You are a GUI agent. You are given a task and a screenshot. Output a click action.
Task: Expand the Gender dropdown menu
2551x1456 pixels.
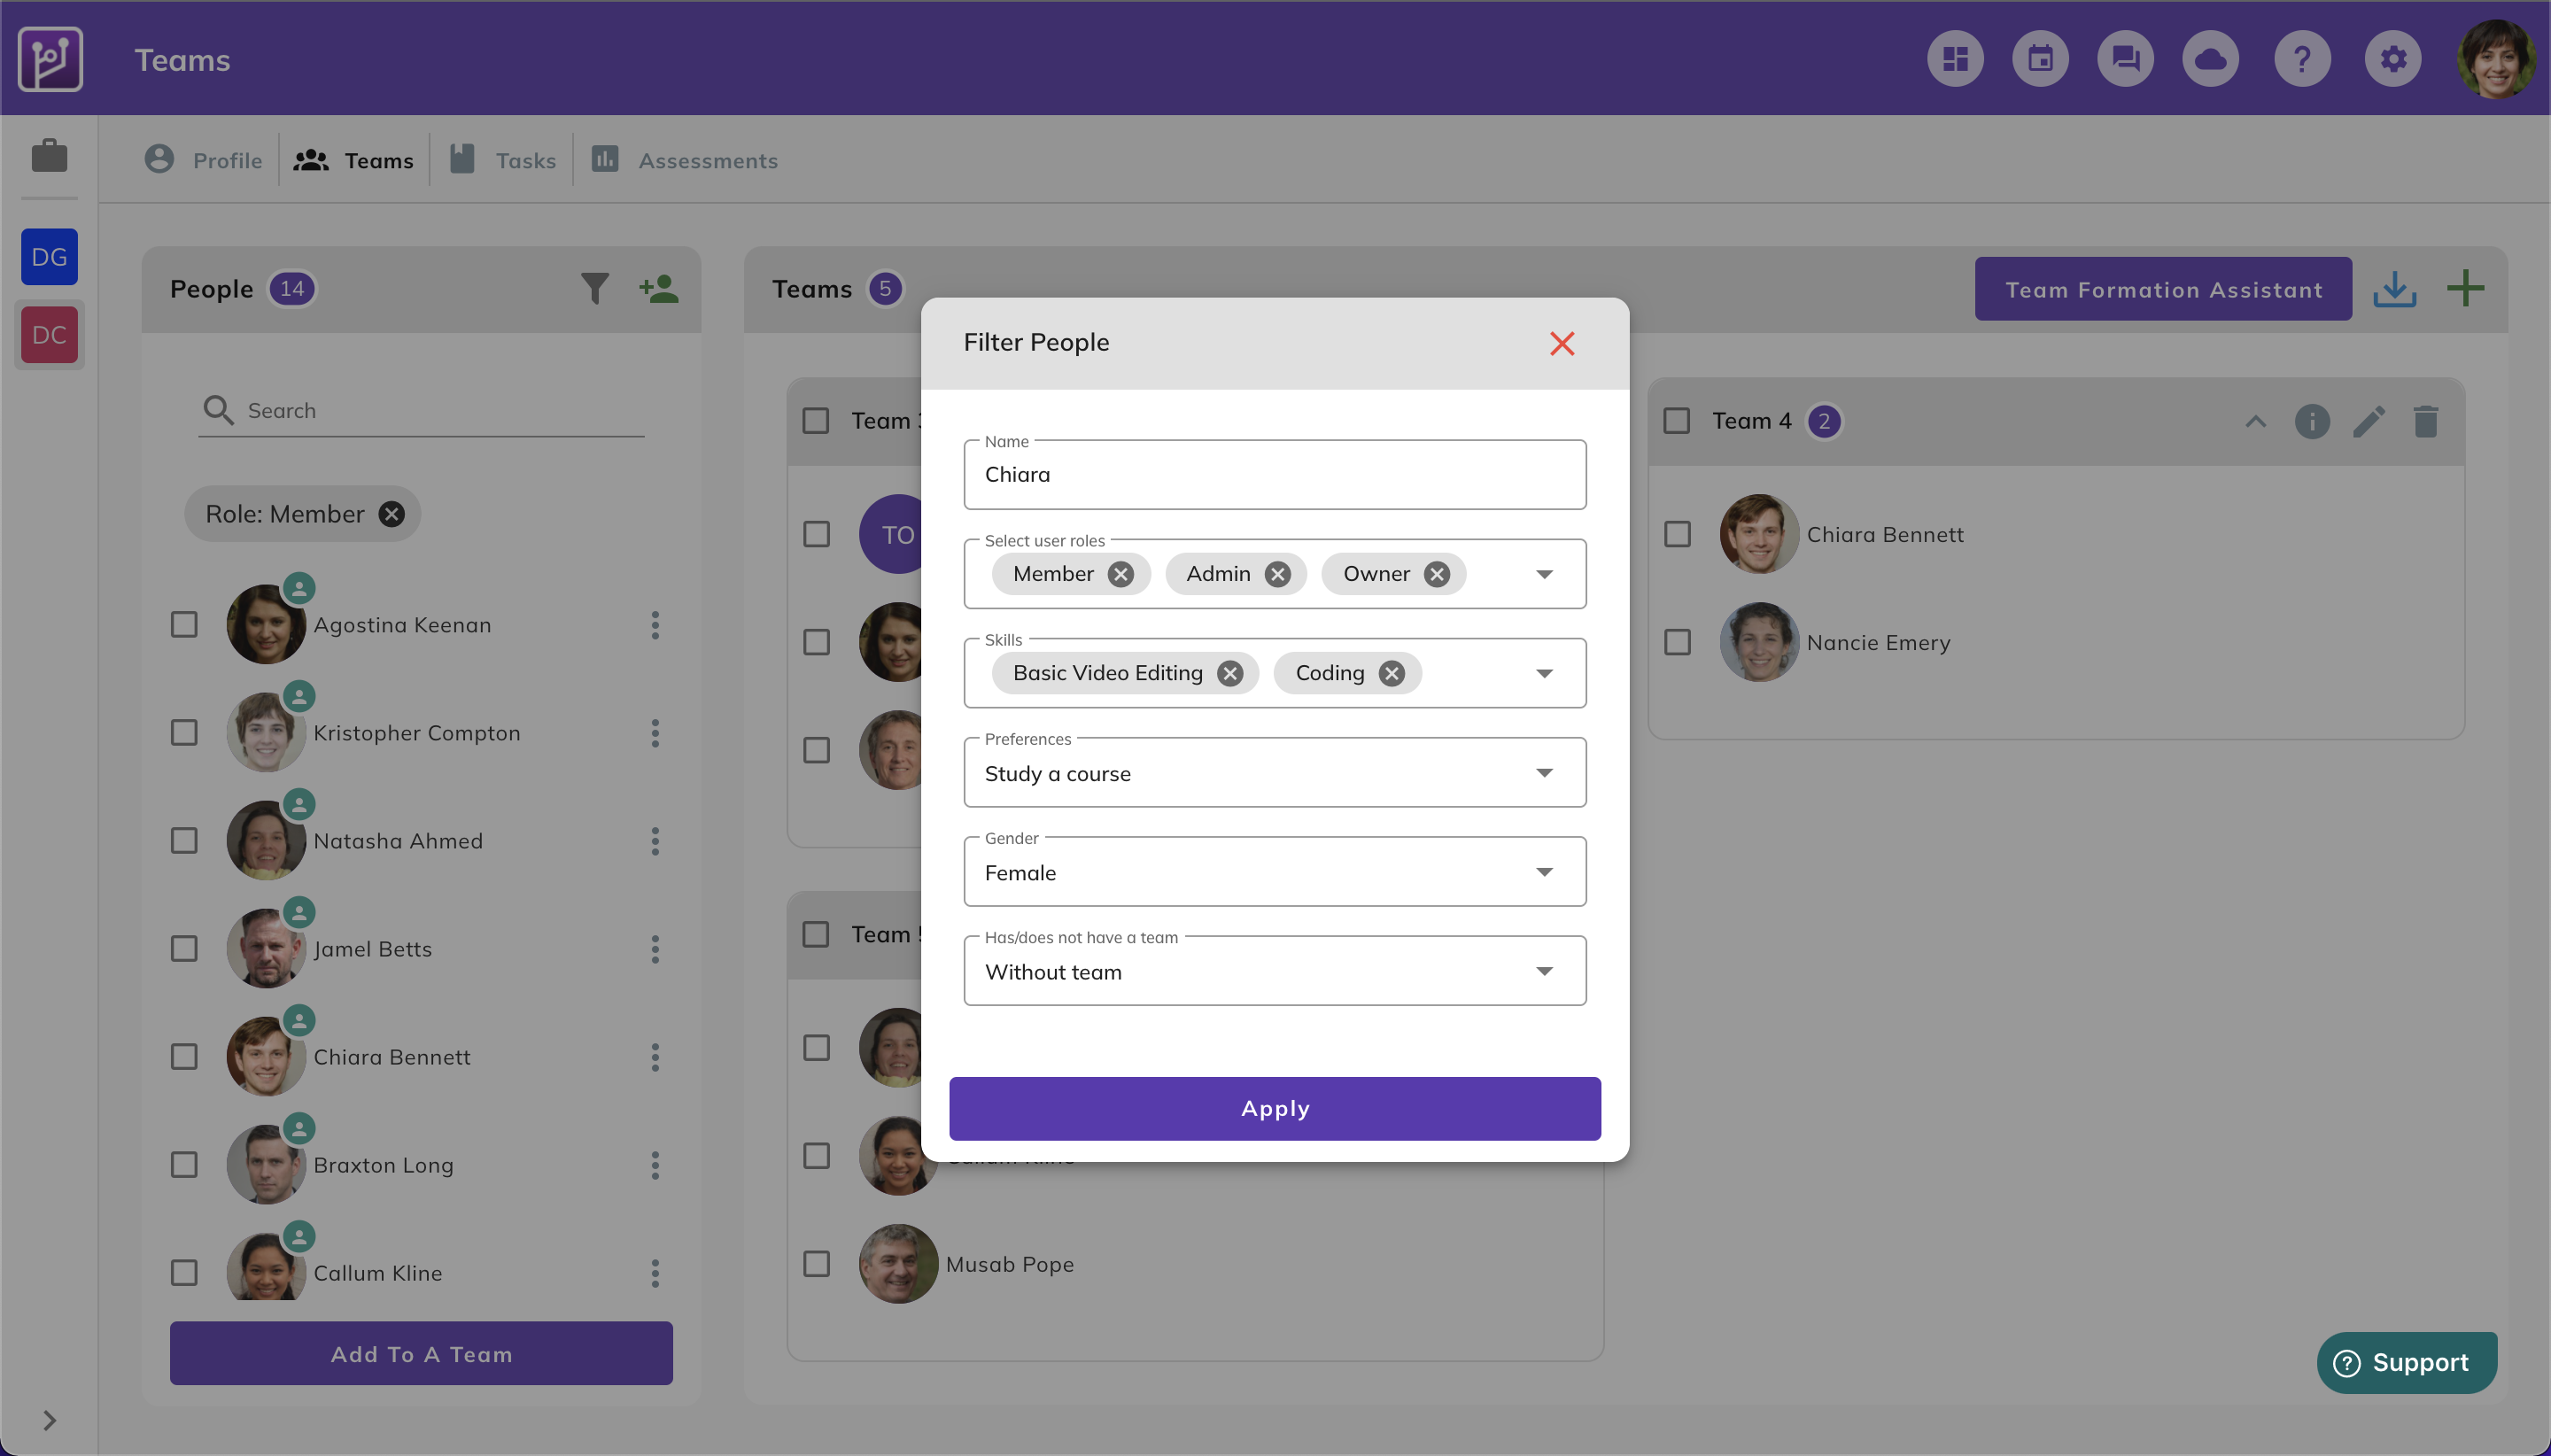coord(1542,871)
